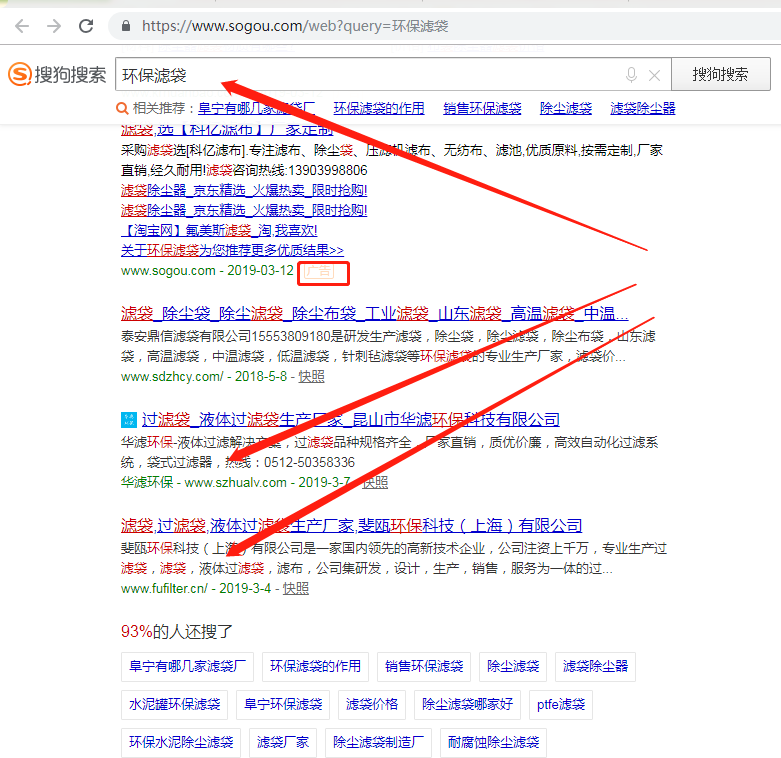This screenshot has width=781, height=758.
Task: Click www.sogou.com - 2019-03-12 source text
Action: click(x=207, y=270)
